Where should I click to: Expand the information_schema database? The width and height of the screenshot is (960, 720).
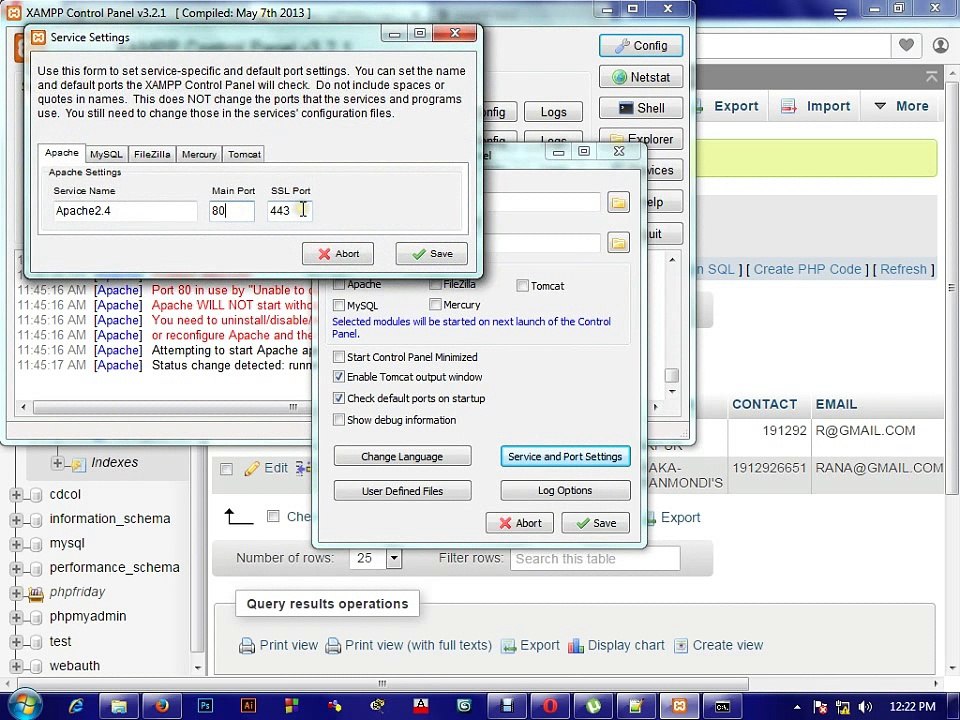pos(16,520)
